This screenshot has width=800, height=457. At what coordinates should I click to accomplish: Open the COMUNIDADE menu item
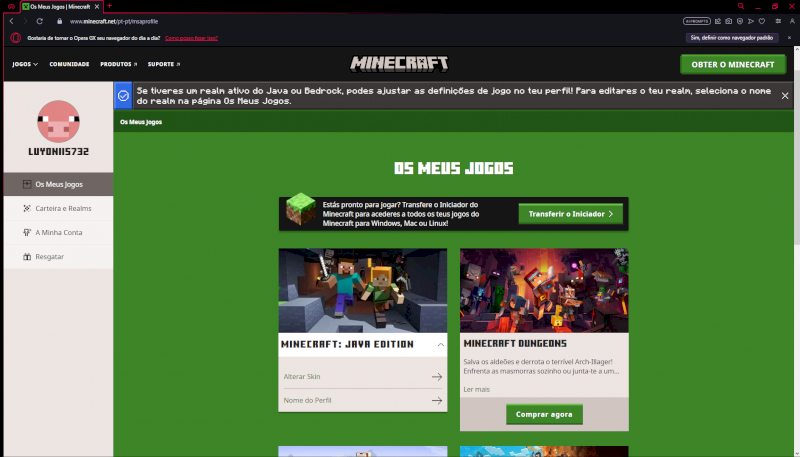(x=69, y=64)
